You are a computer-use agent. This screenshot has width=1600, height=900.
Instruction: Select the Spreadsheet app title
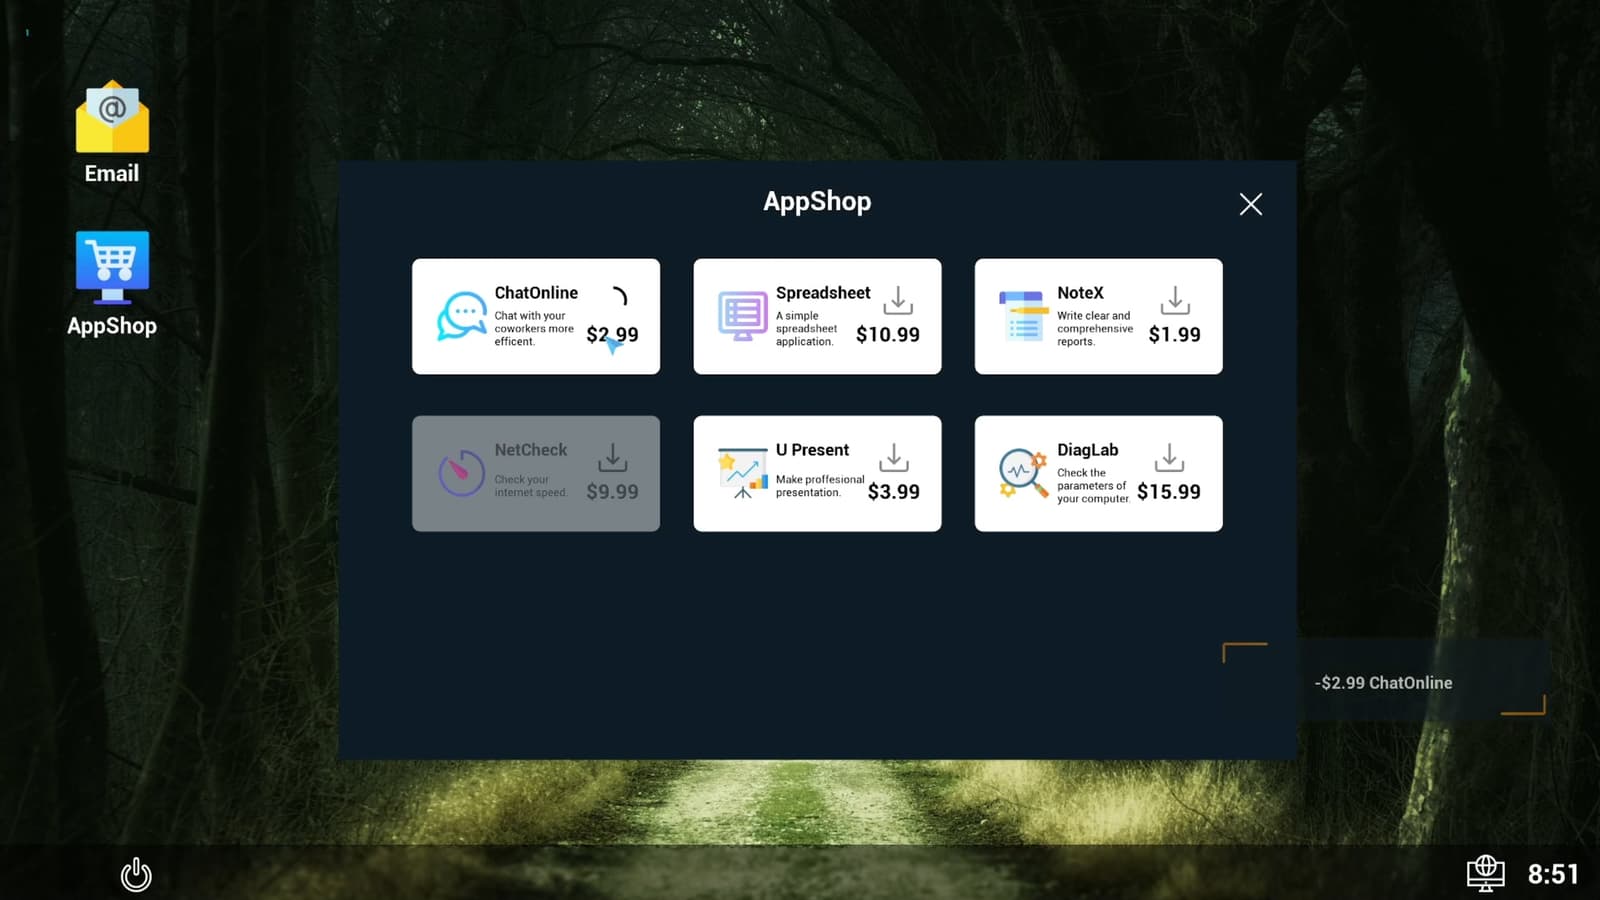[x=823, y=293]
